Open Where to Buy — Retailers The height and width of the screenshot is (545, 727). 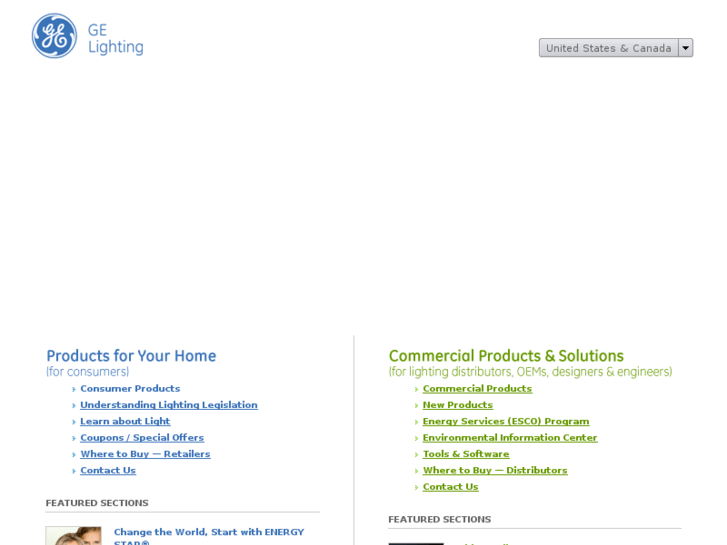[145, 454]
